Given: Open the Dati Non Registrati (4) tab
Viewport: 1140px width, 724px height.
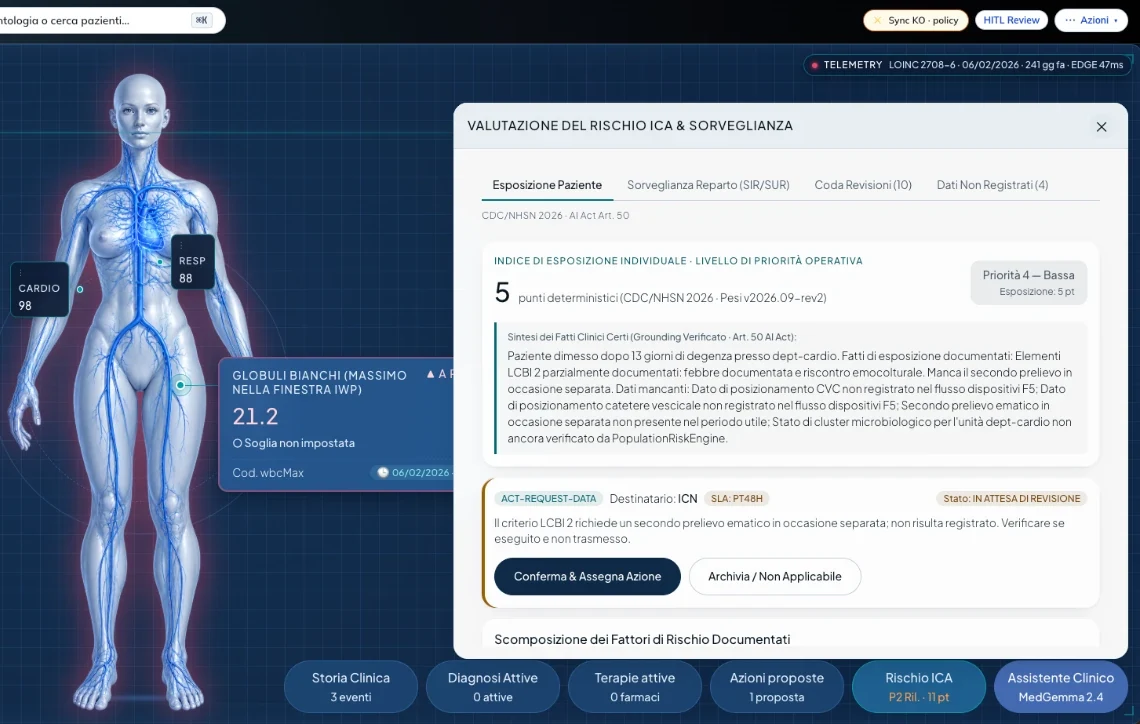Looking at the screenshot, I should 992,185.
